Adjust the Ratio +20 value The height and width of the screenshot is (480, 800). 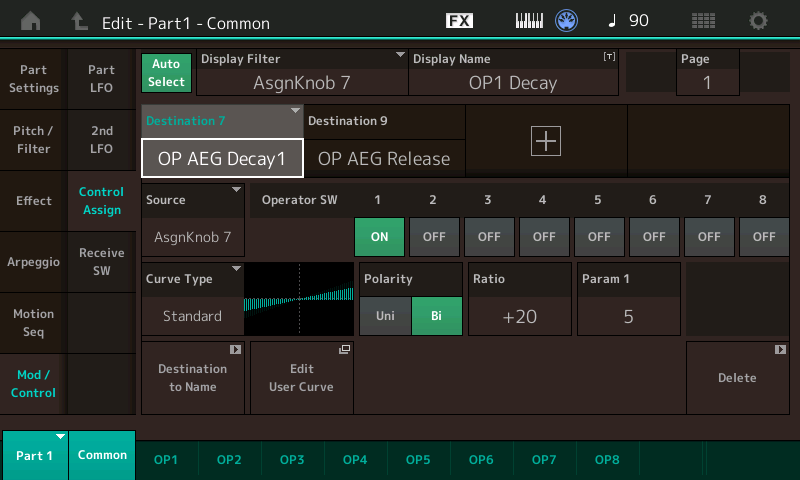click(x=519, y=316)
